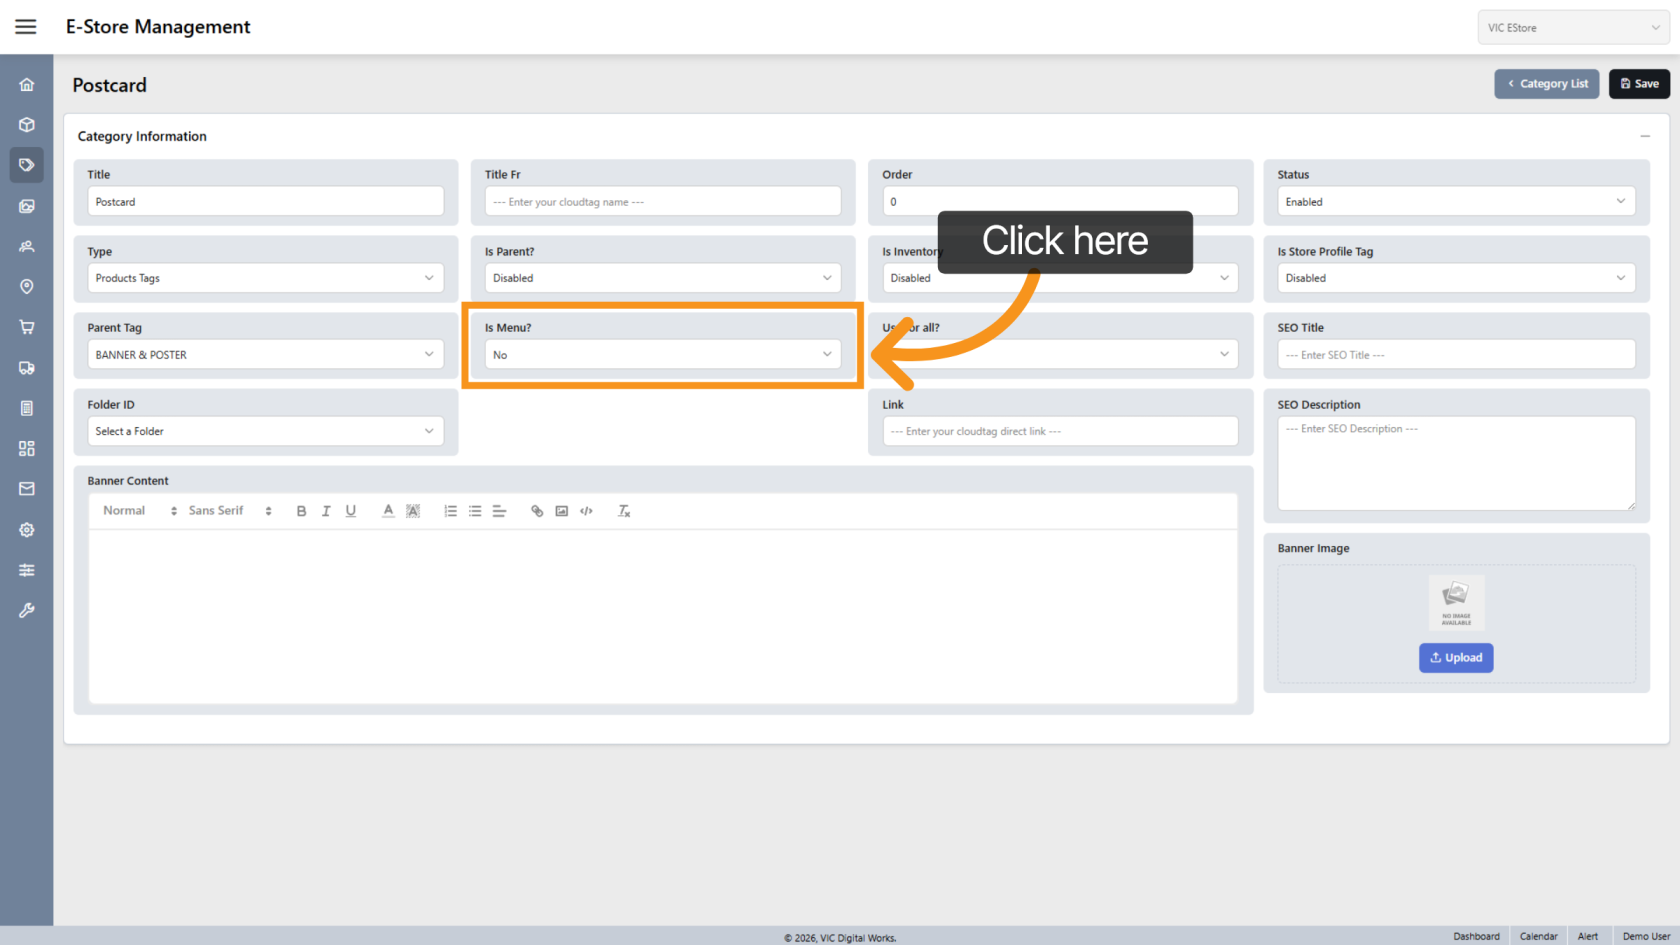Click the Save button

point(1639,84)
